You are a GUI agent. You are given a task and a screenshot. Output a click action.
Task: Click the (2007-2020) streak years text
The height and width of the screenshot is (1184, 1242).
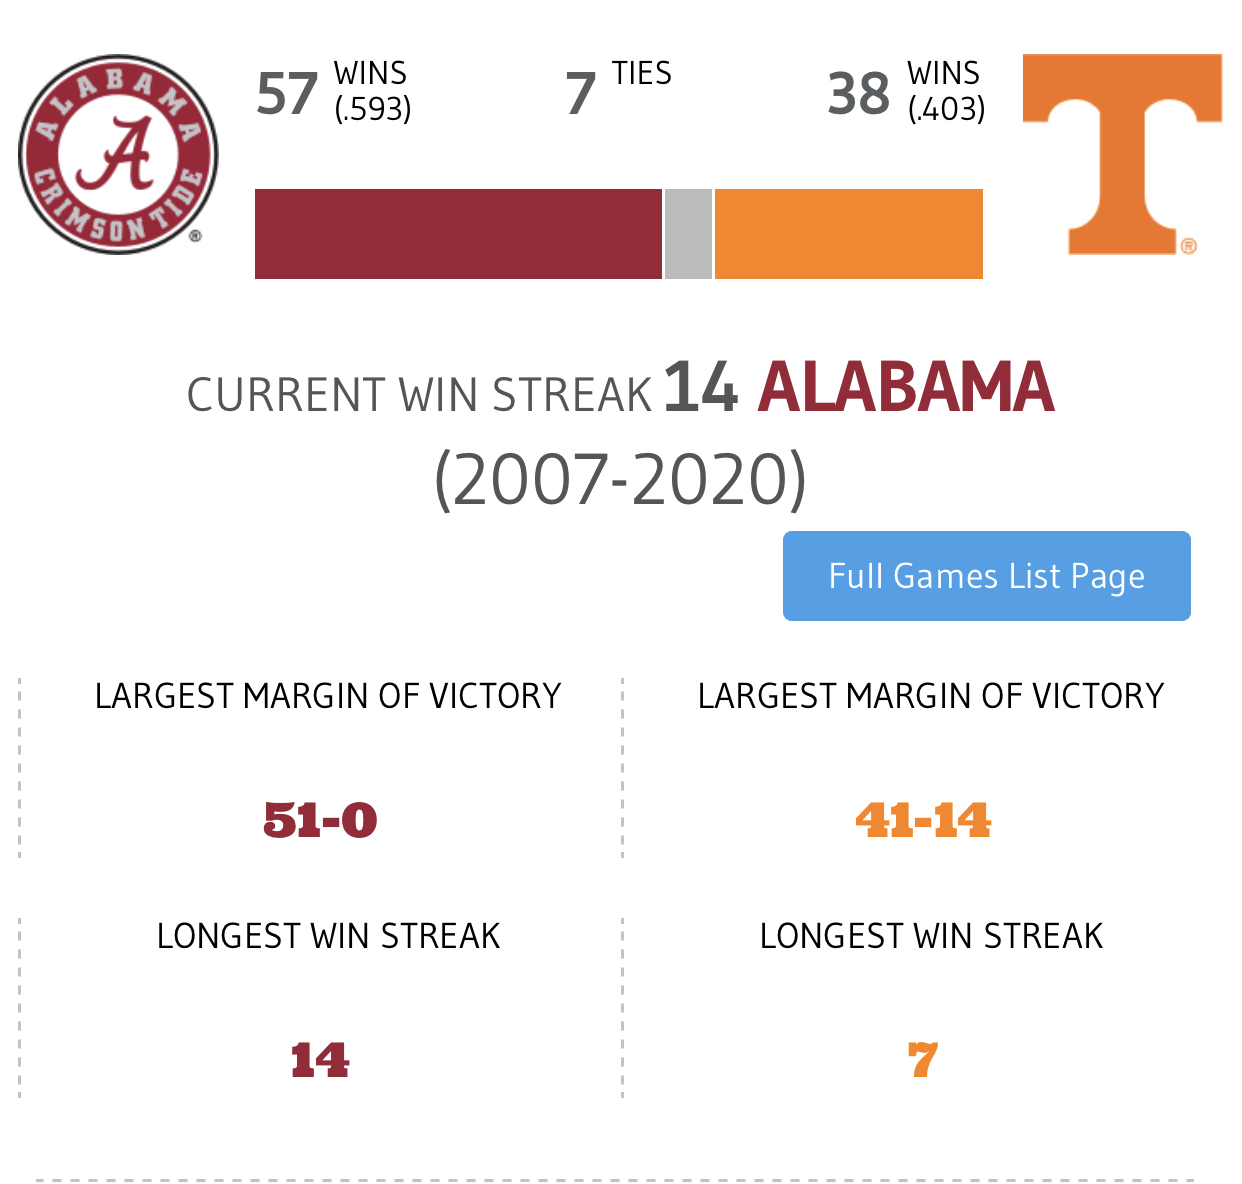coord(620,479)
